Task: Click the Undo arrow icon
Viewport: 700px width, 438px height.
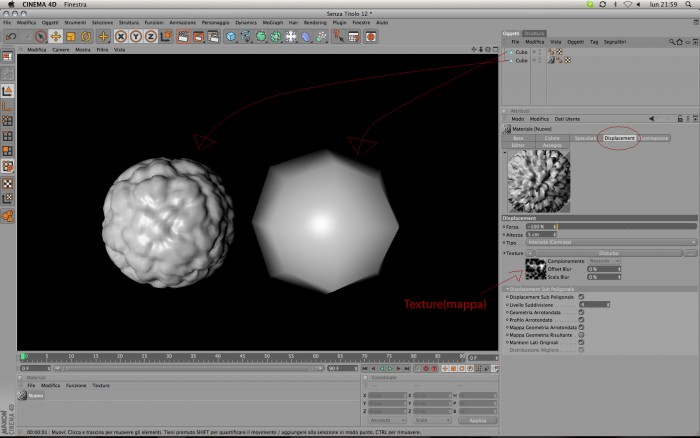Action: point(11,37)
